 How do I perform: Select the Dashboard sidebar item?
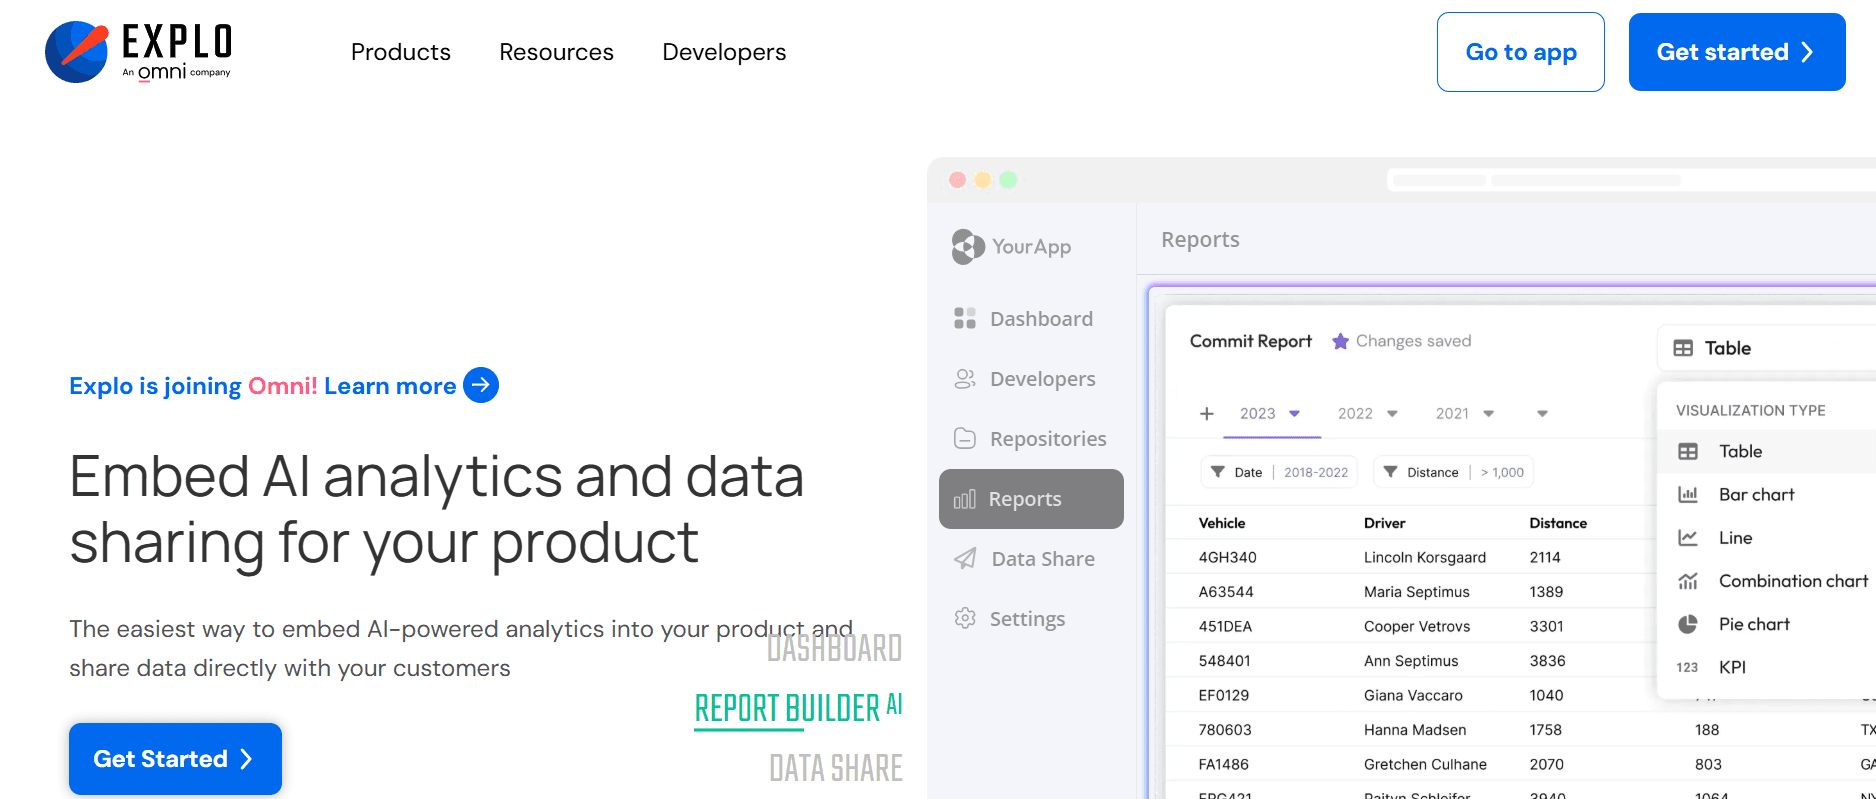point(1031,318)
